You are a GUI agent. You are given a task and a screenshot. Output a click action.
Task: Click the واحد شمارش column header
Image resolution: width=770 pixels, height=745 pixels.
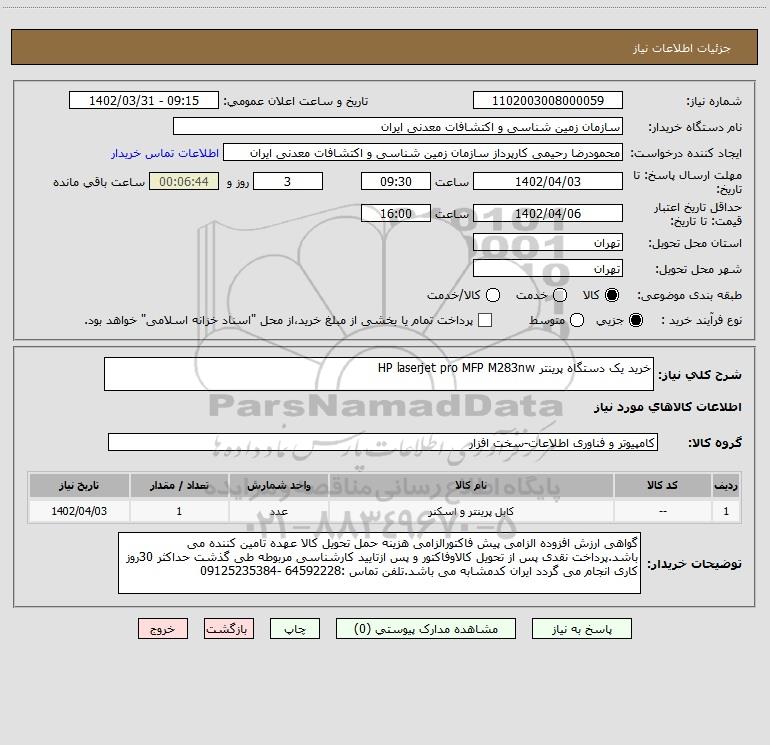[x=278, y=486]
